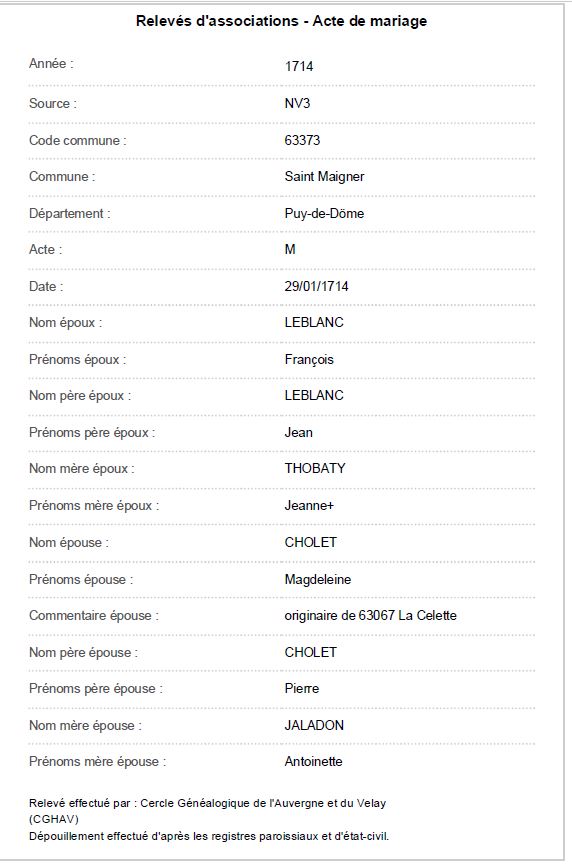Click the commune code 63373
This screenshot has width=572, height=867.
(x=302, y=140)
